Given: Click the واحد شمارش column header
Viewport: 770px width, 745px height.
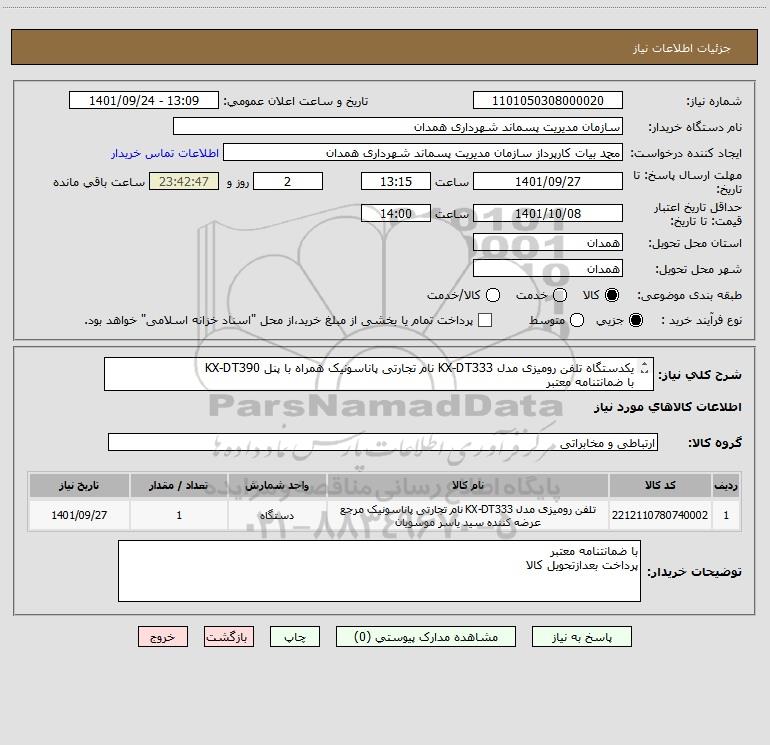Looking at the screenshot, I should 277,485.
